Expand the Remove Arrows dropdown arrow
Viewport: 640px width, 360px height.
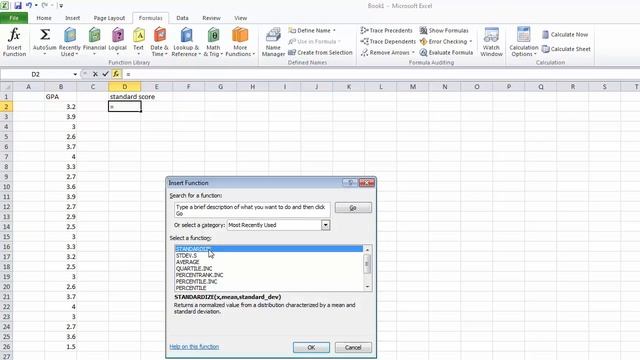click(413, 53)
